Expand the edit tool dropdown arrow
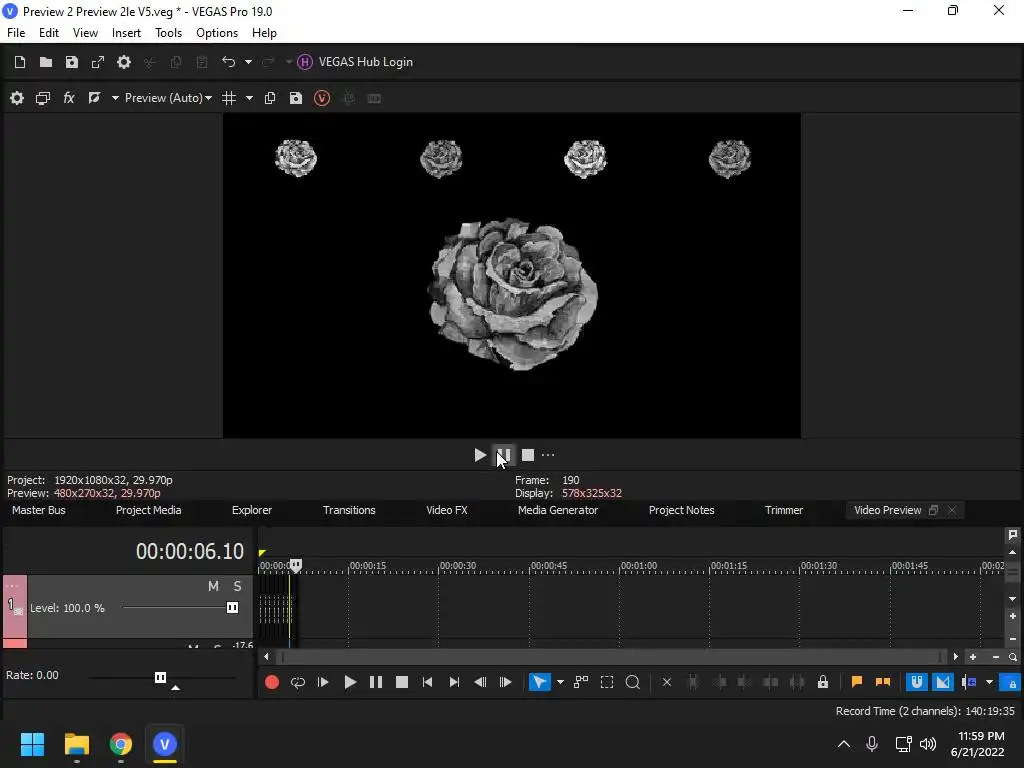 coord(560,682)
